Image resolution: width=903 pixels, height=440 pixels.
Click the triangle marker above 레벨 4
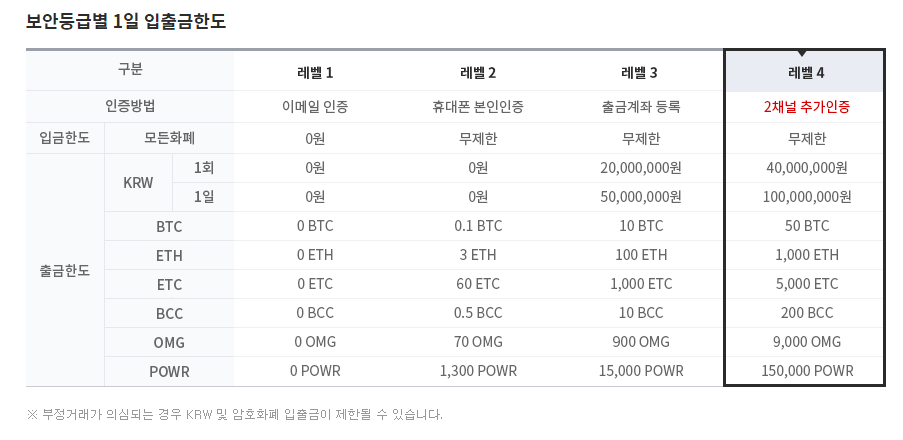802,53
